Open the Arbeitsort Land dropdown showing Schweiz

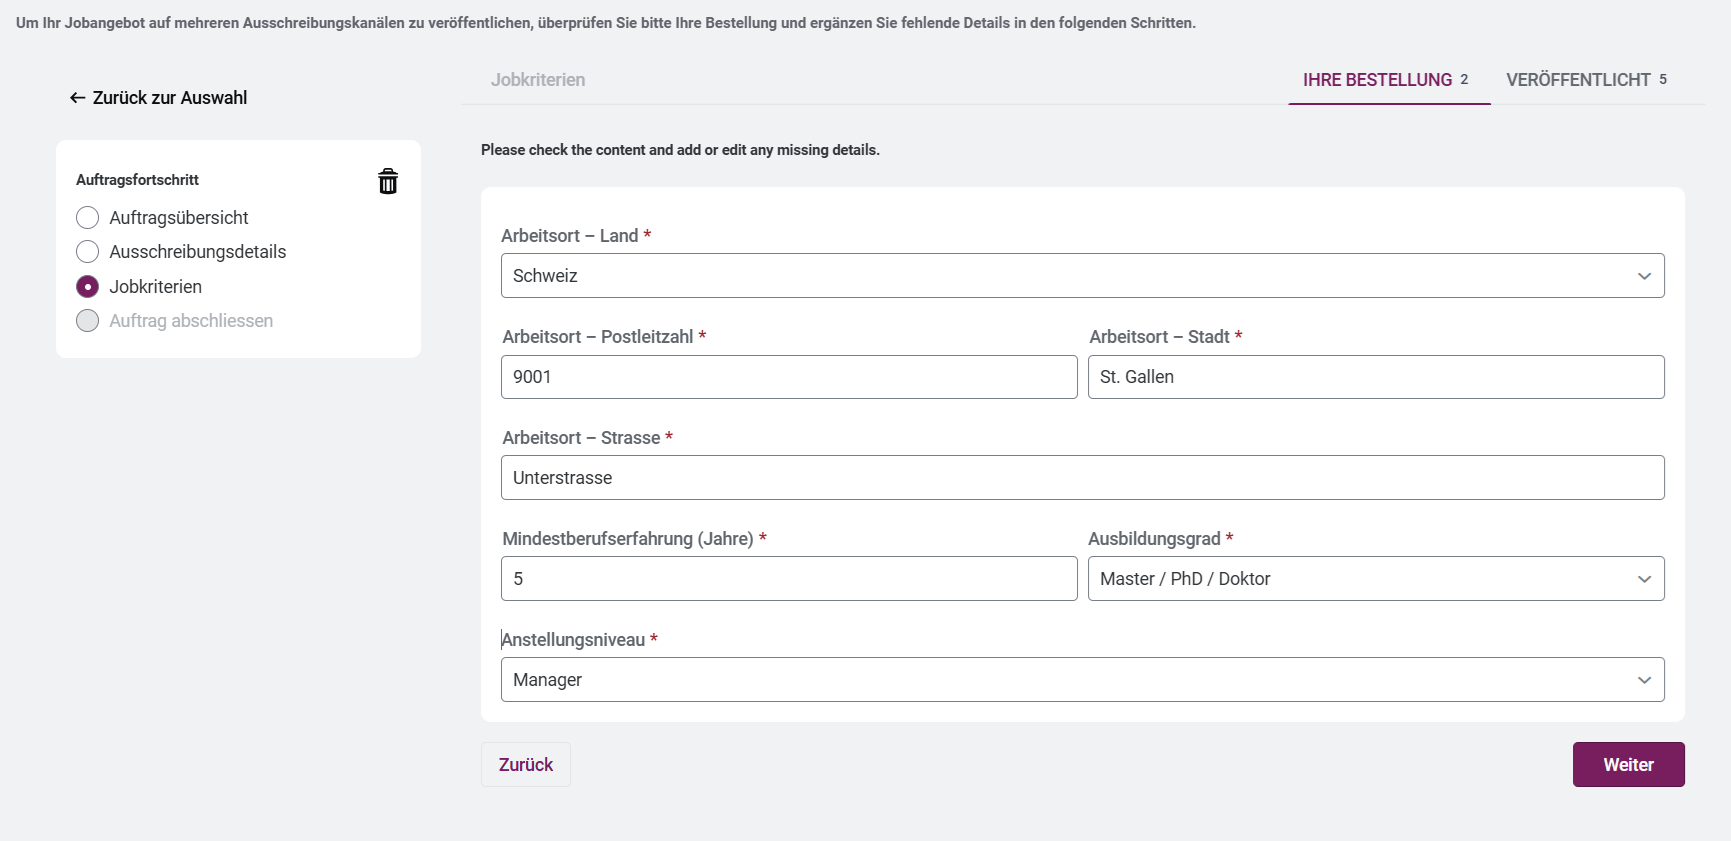[1080, 276]
